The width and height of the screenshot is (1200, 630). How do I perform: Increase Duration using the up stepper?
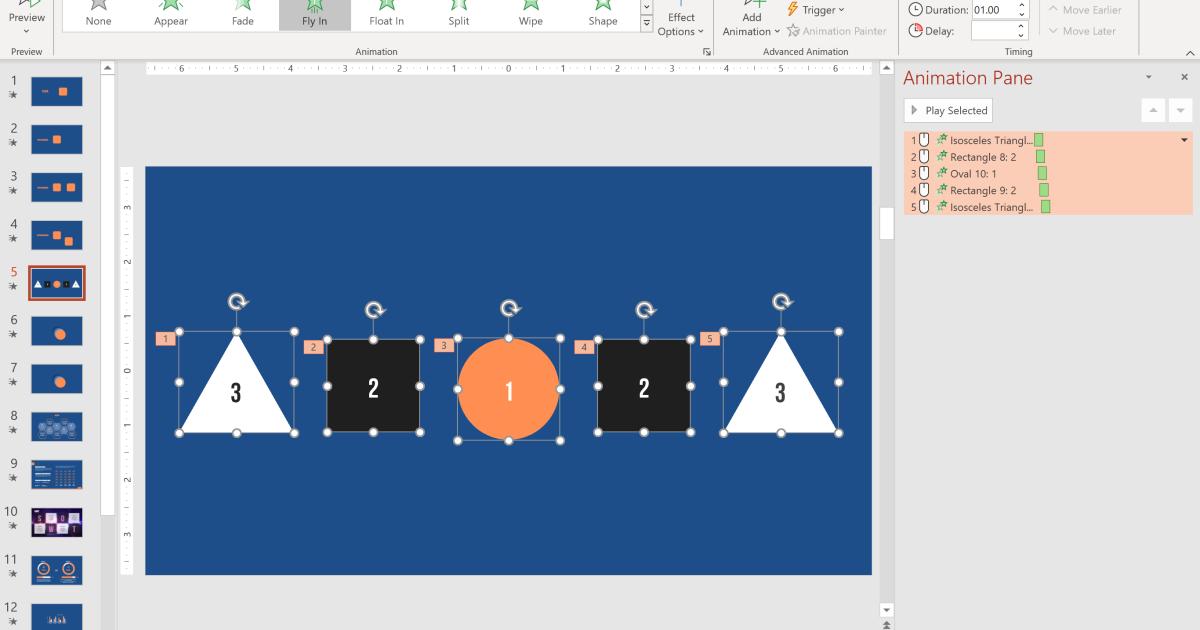pos(1021,4)
